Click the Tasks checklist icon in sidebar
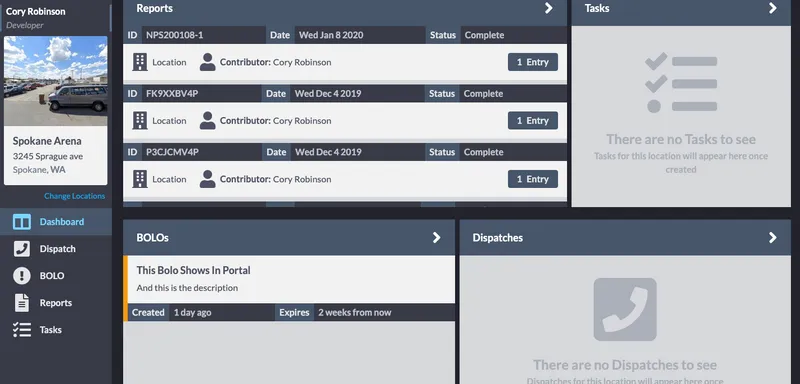This screenshot has width=800, height=384. 22,330
